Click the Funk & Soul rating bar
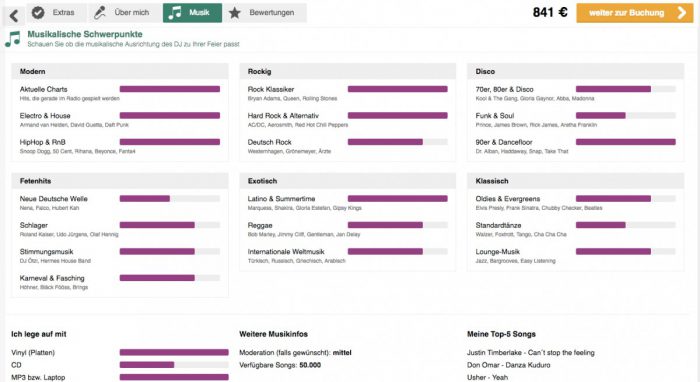Image resolution: width=700 pixels, height=382 pixels. point(625,116)
